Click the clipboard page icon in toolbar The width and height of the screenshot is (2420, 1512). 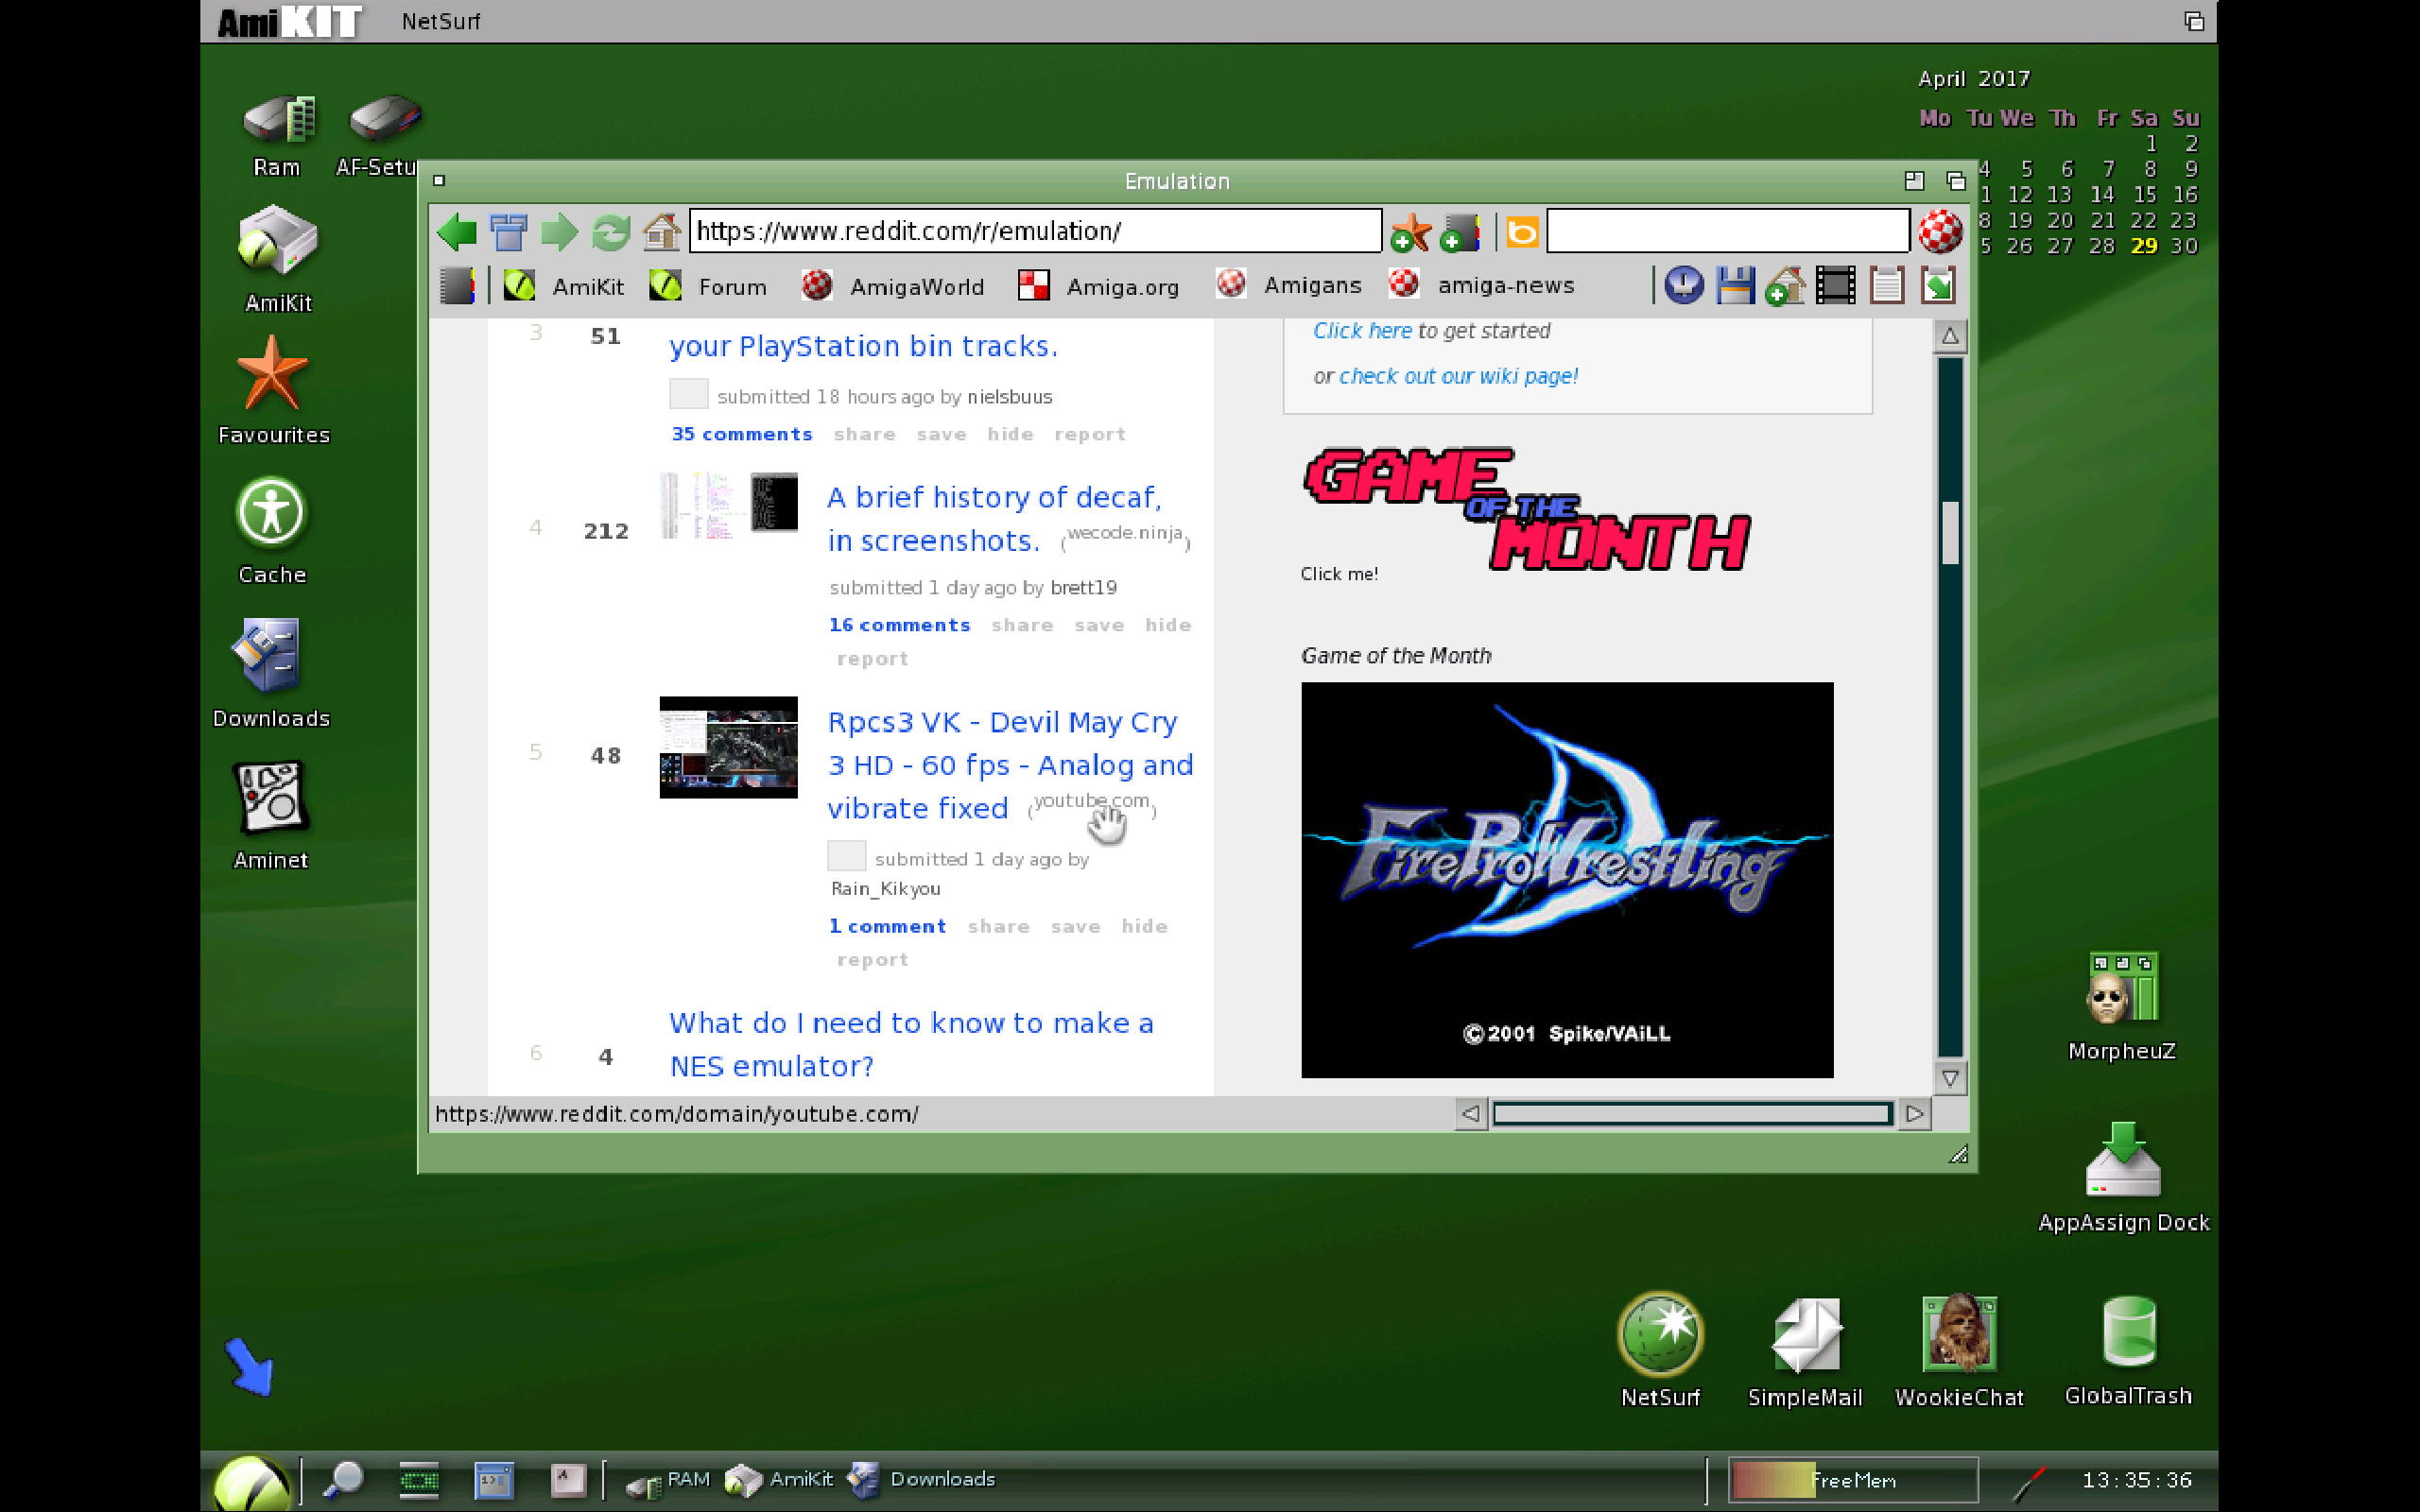1887,285
